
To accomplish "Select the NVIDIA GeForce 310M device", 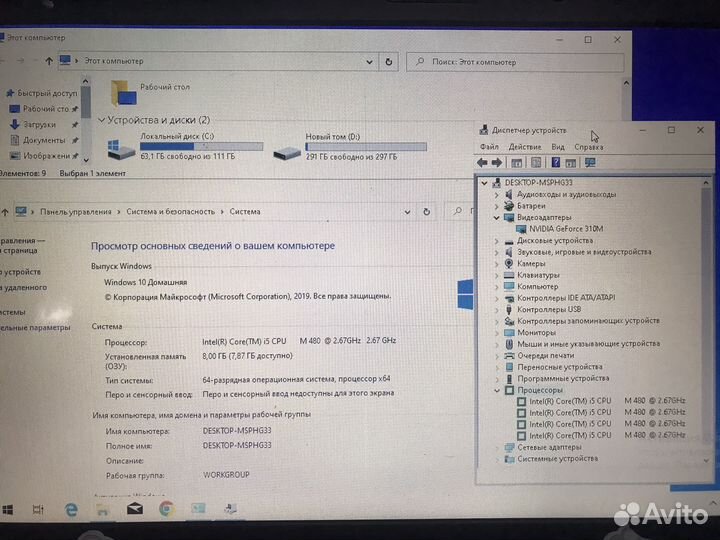I will coord(566,229).
